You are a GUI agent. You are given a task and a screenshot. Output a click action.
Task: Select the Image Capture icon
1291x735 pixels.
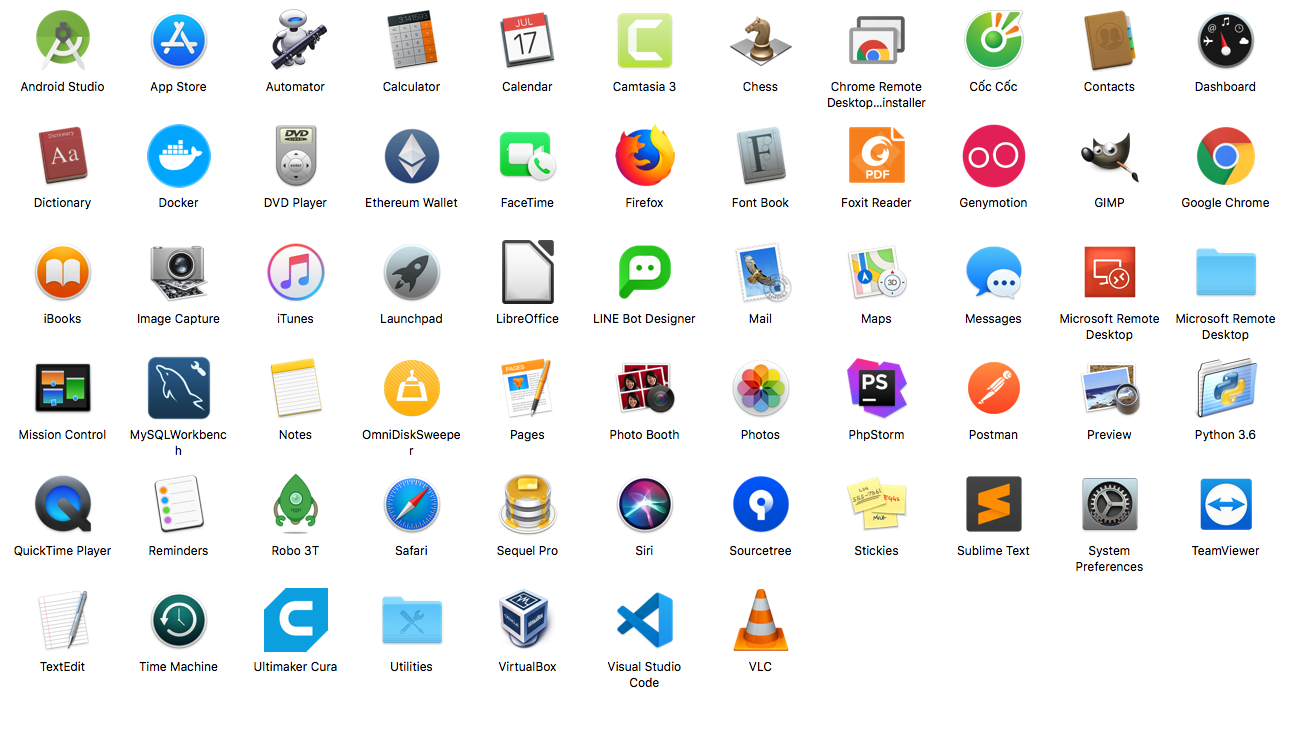[178, 272]
